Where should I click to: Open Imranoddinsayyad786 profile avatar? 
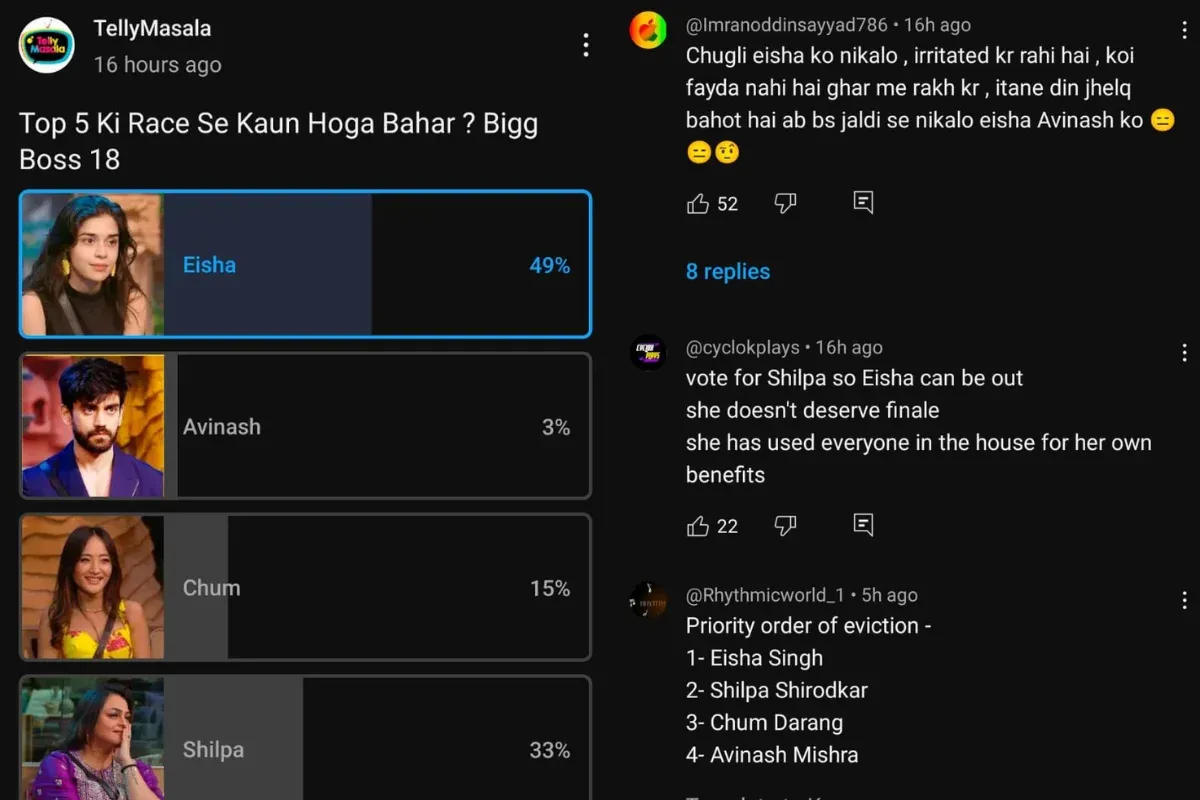(x=648, y=30)
